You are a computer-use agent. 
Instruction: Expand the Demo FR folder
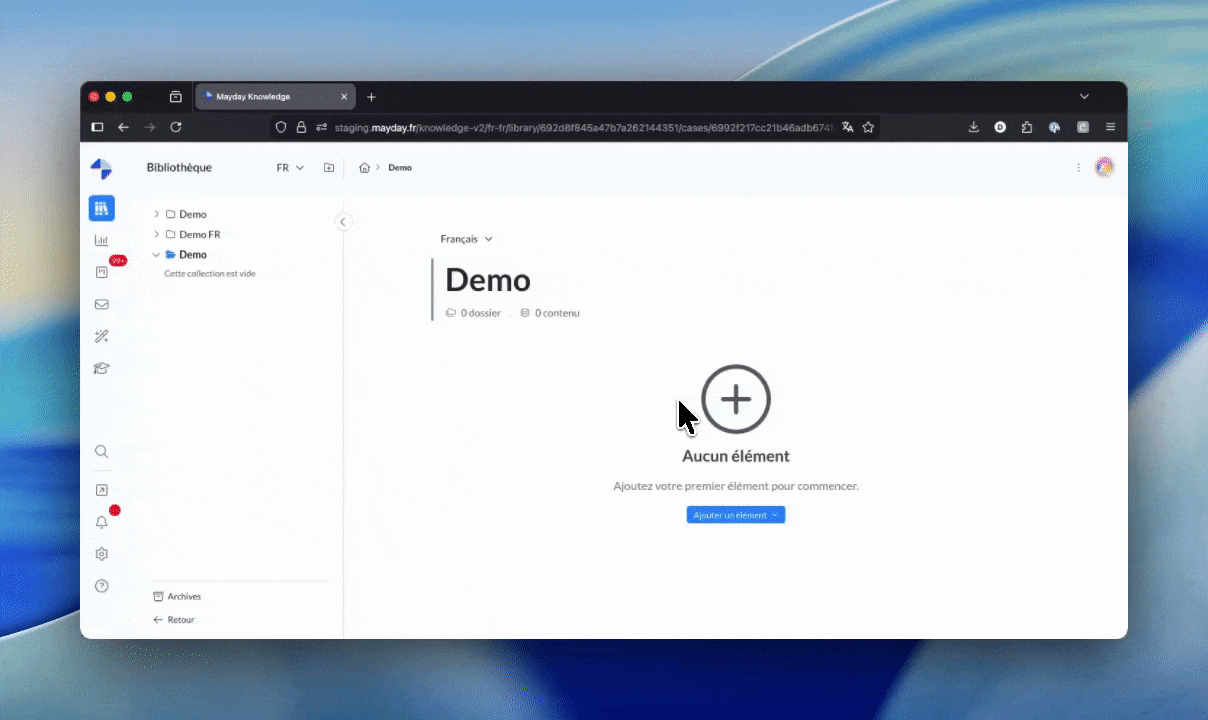coord(157,234)
